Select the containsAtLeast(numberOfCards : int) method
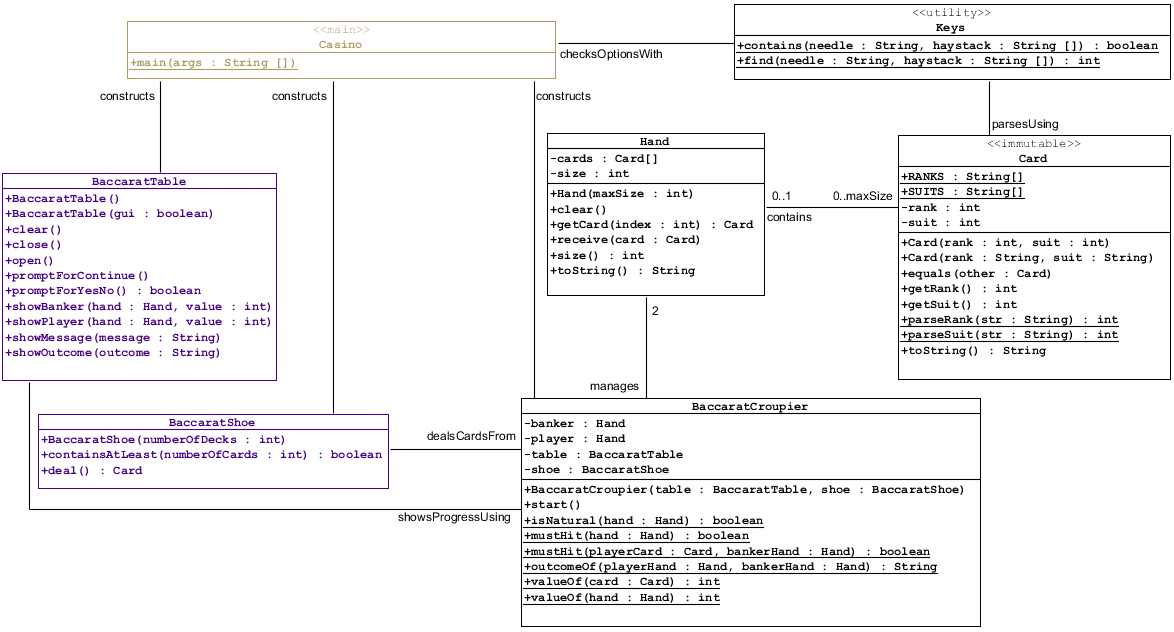 [x=211, y=455]
